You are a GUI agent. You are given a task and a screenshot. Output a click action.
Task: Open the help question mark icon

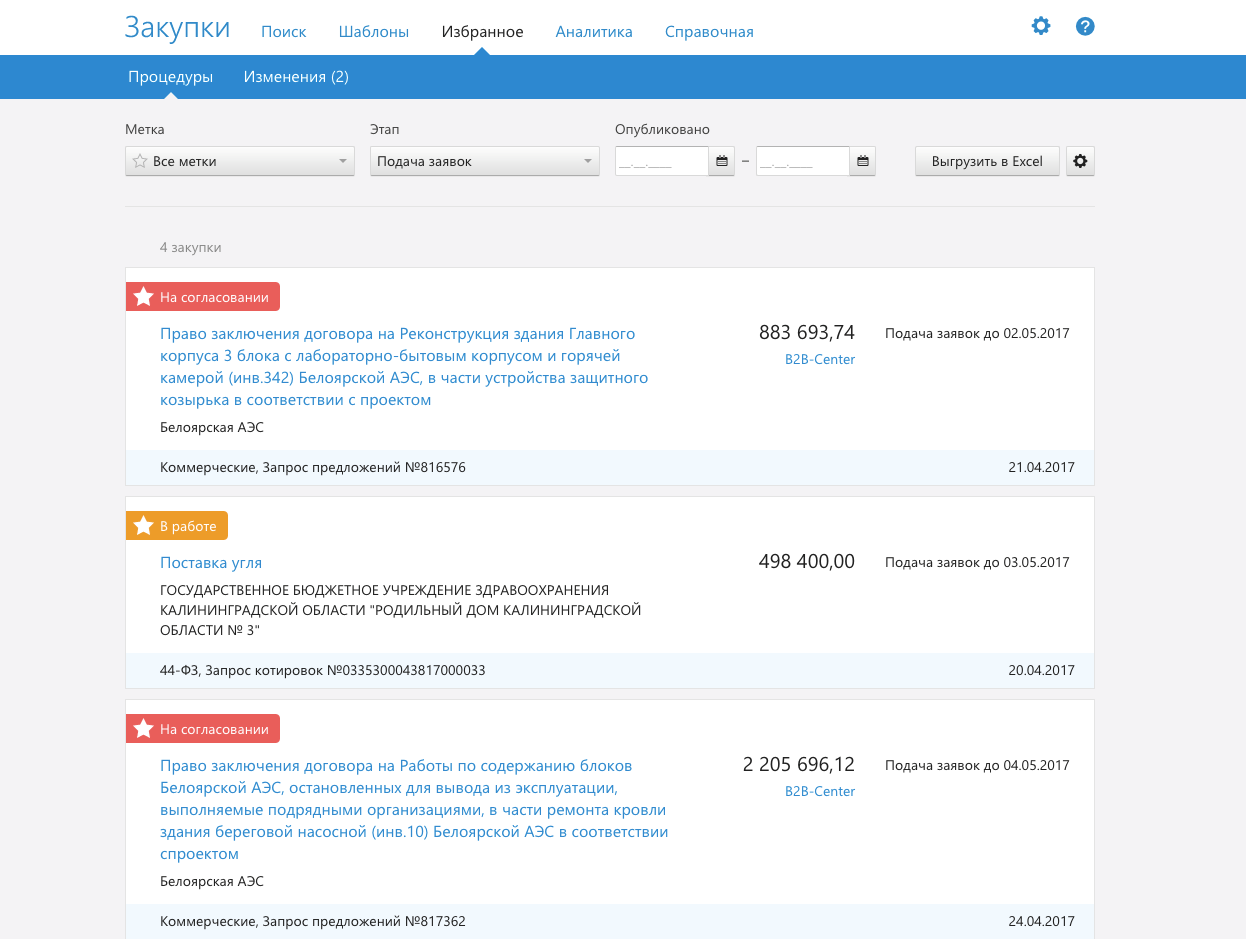[x=1085, y=27]
